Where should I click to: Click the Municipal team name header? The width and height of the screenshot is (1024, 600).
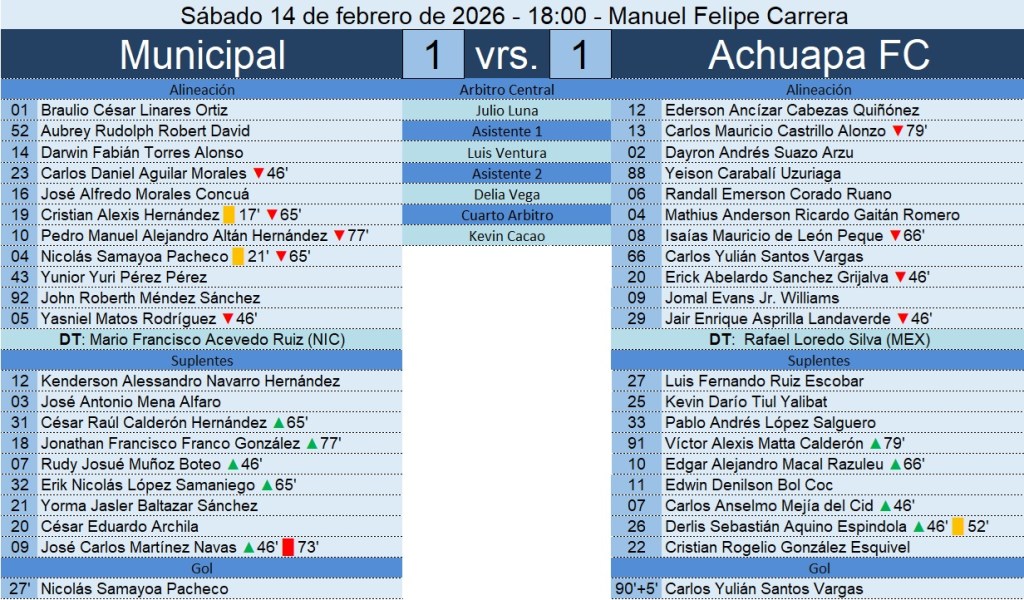(x=202, y=54)
